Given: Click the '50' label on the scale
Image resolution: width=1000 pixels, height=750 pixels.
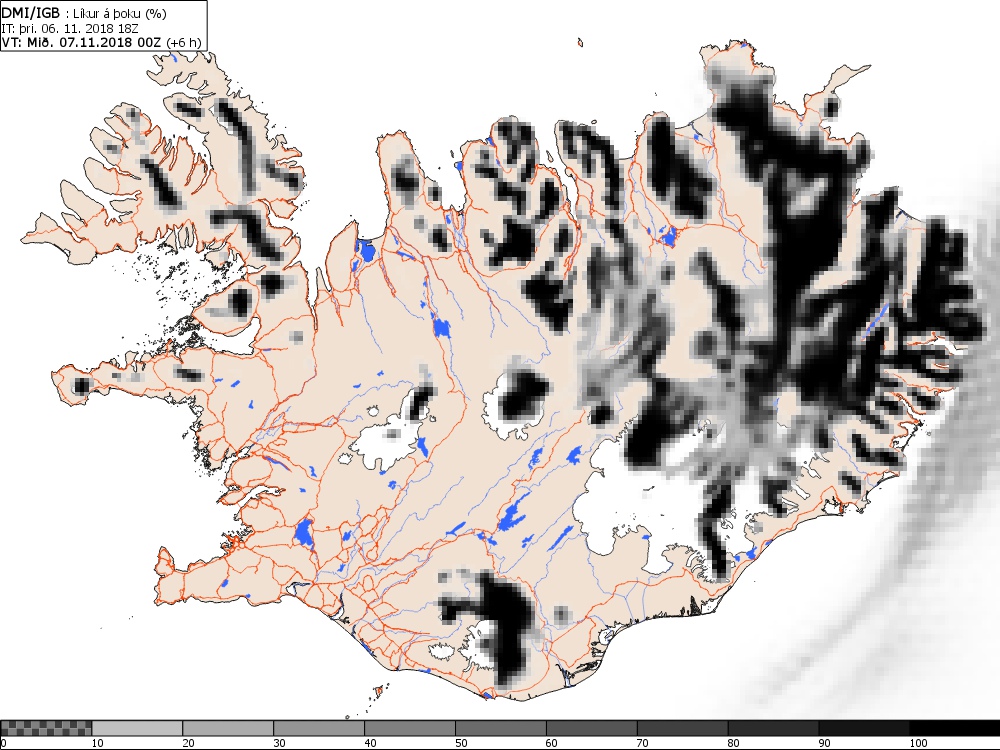Looking at the screenshot, I should point(461,743).
